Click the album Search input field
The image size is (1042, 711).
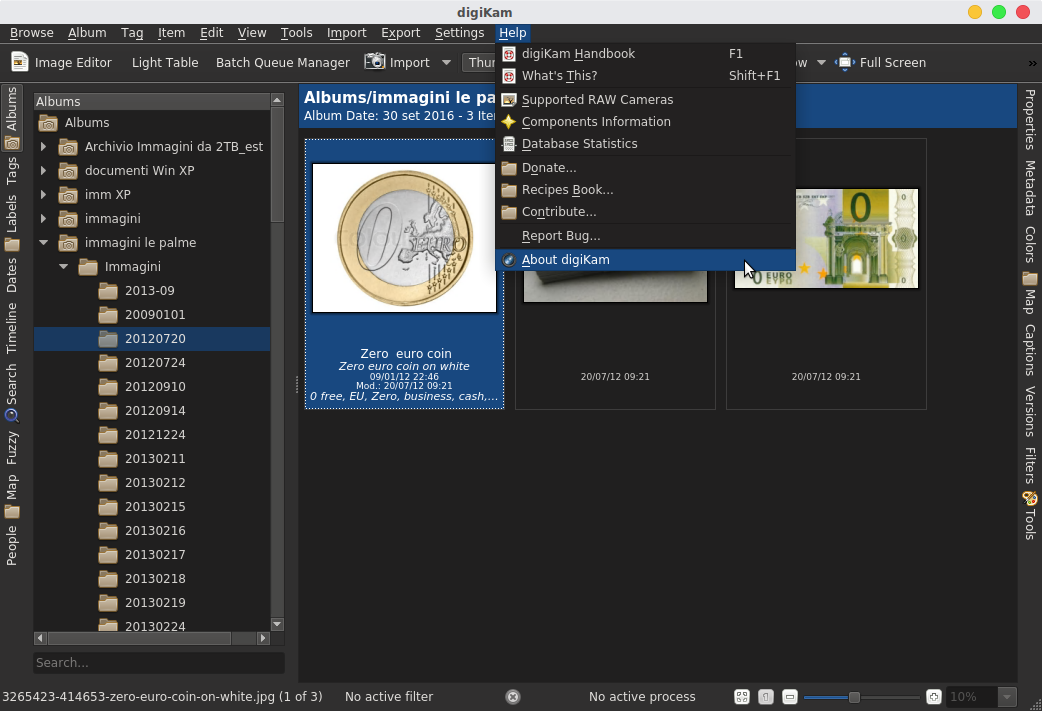158,662
